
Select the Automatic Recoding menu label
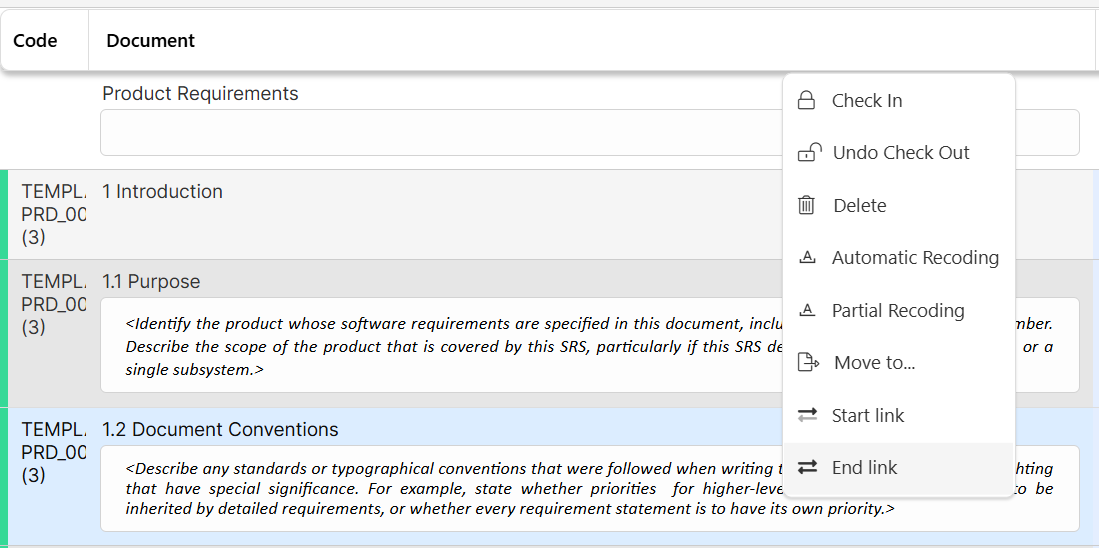coord(915,258)
